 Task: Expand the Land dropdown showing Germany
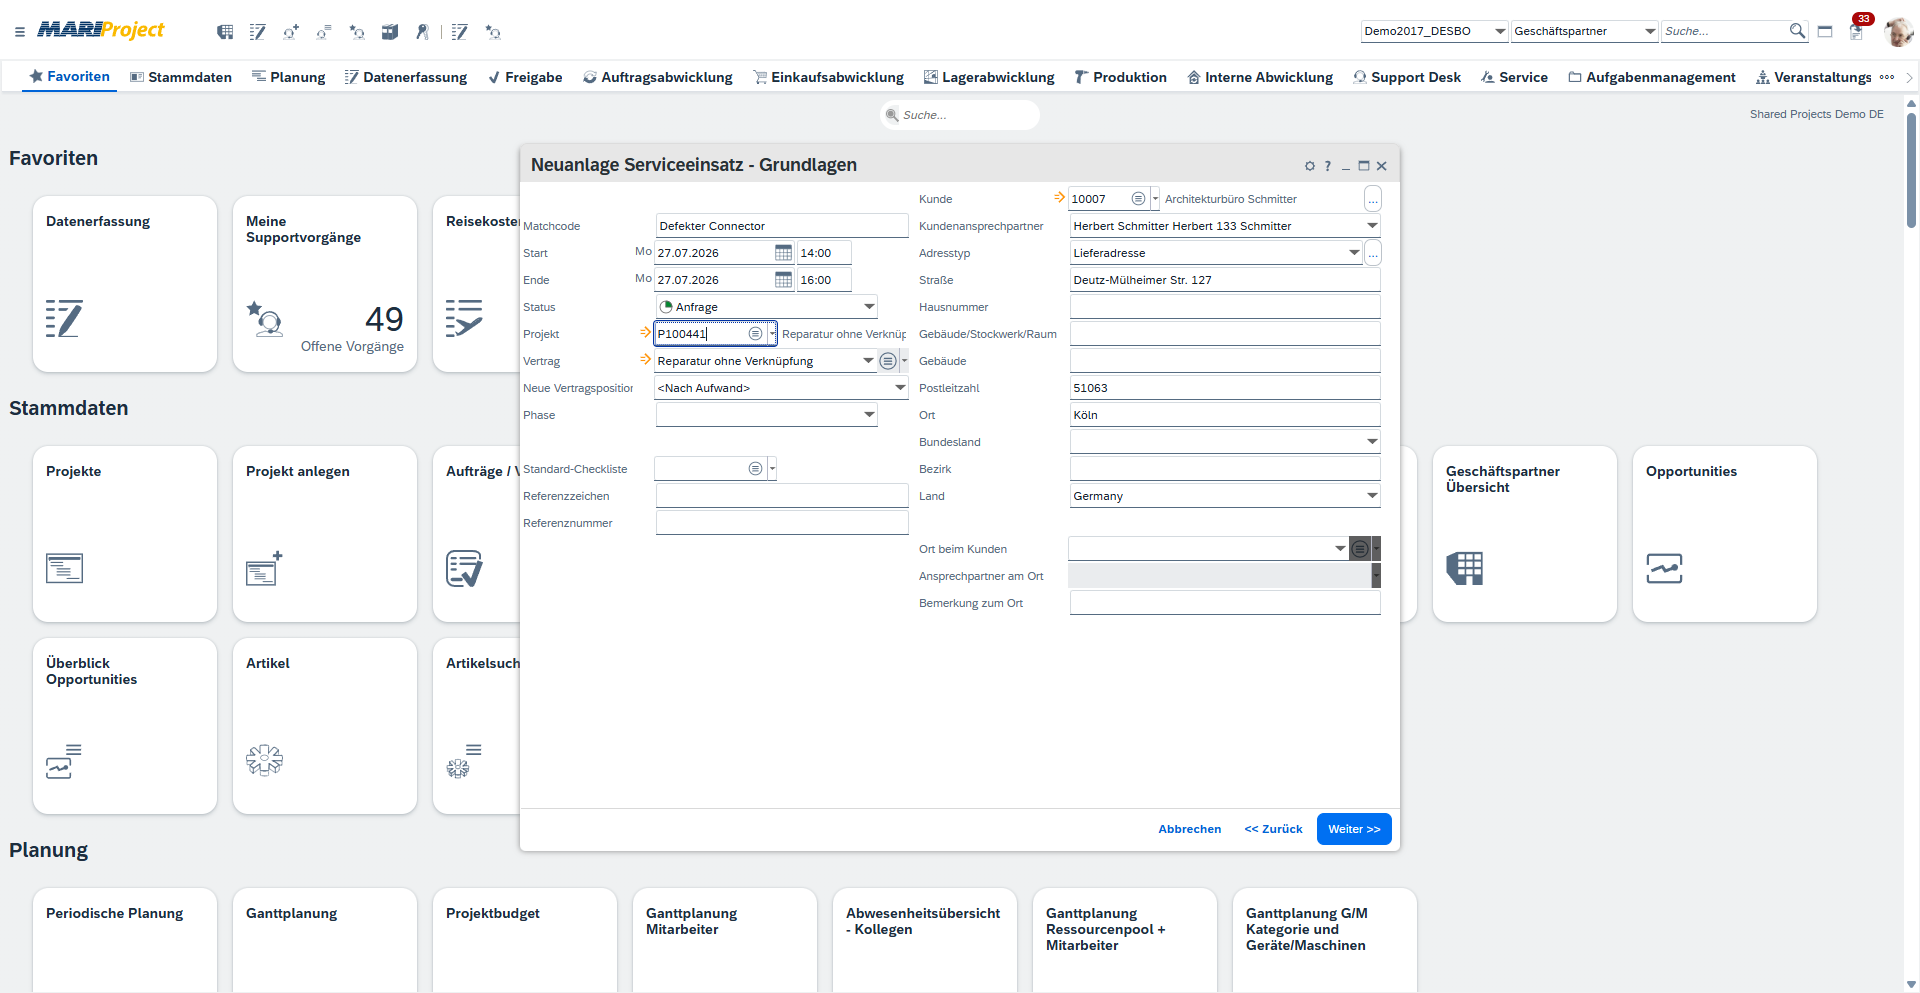1372,496
